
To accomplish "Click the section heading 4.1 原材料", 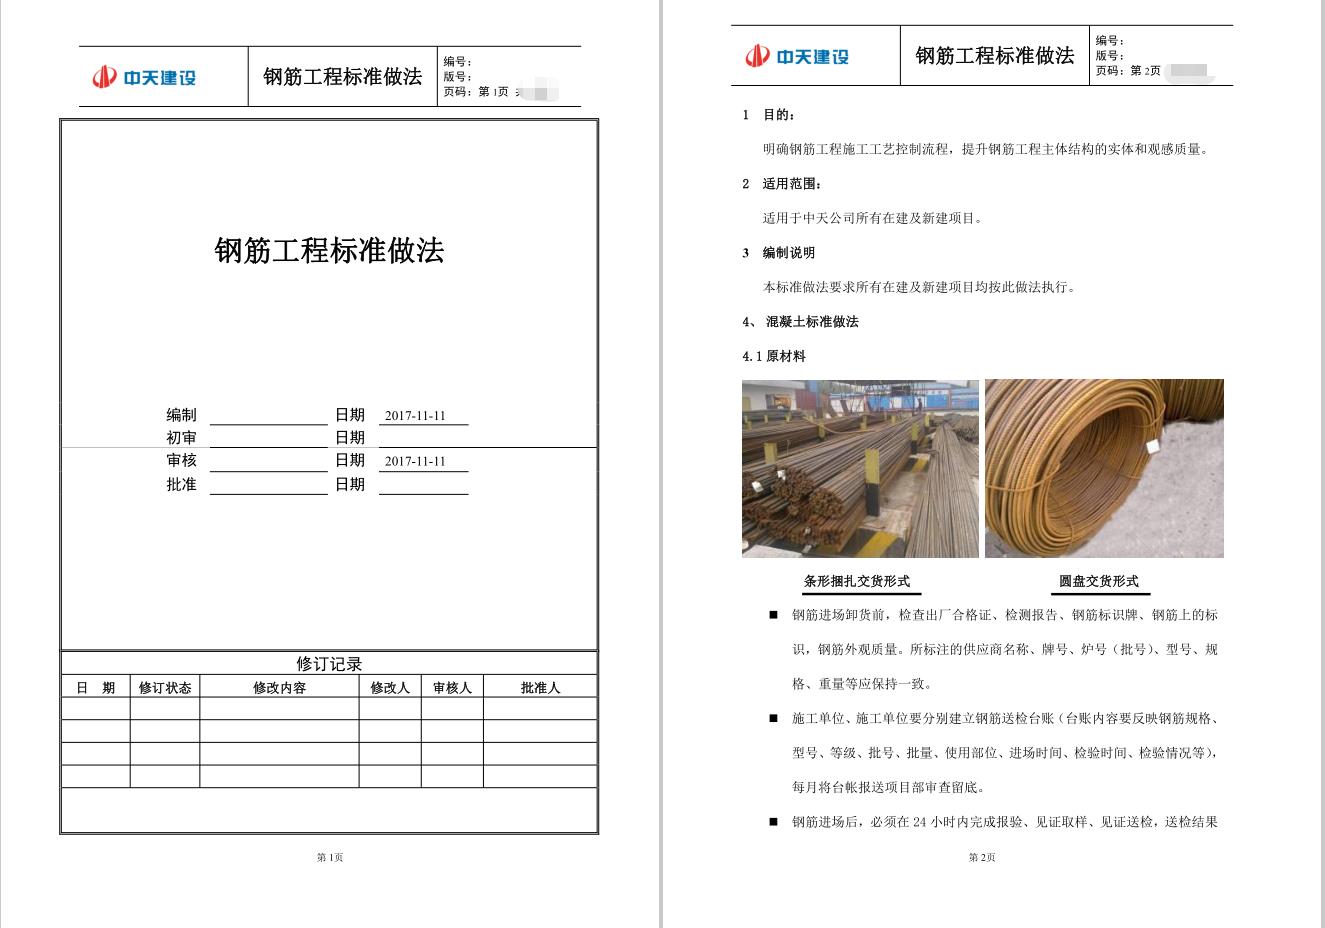I will (774, 356).
